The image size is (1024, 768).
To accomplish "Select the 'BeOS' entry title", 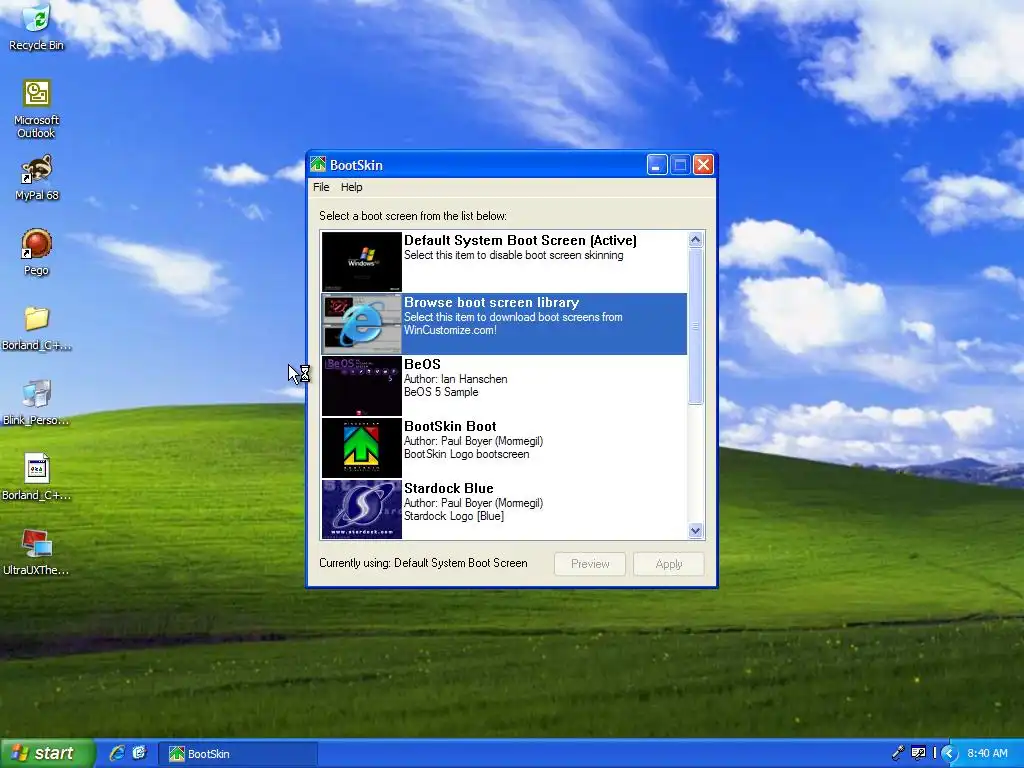I will [423, 364].
